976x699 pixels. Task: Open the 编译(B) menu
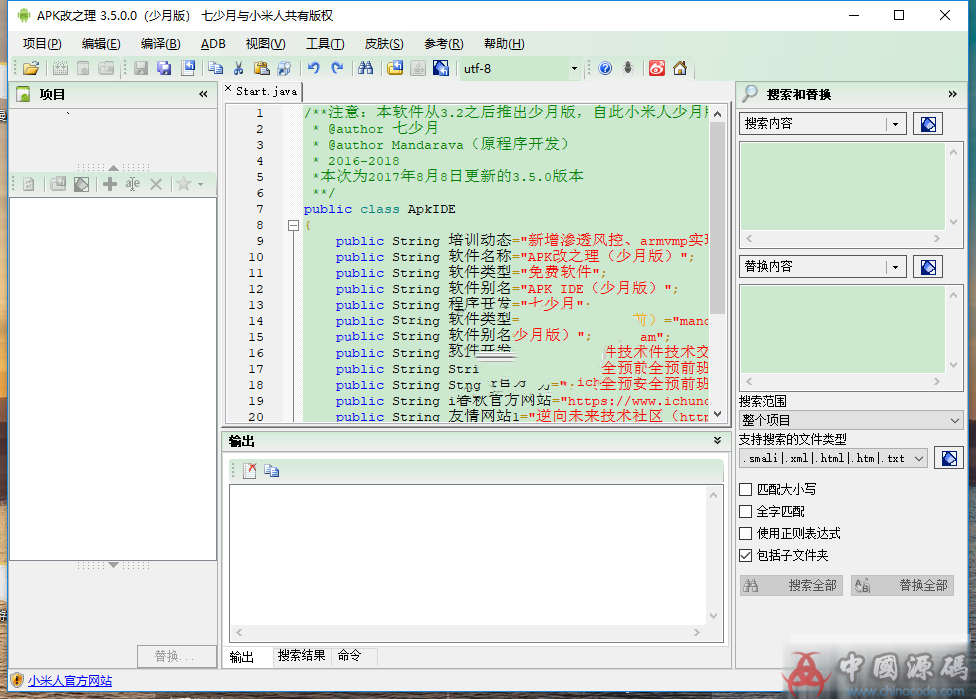tap(160, 44)
